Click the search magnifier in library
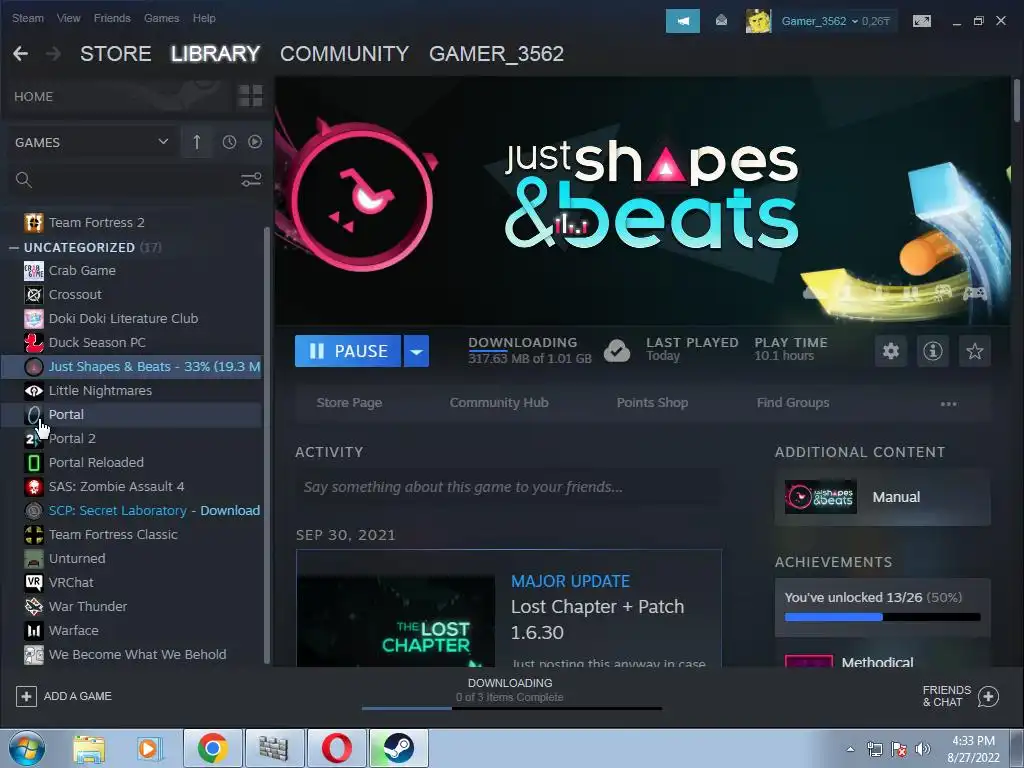This screenshot has width=1024, height=768. [24, 180]
